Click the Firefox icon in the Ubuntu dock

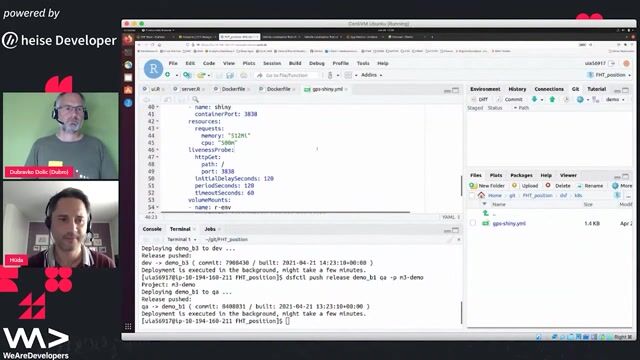pos(128,40)
